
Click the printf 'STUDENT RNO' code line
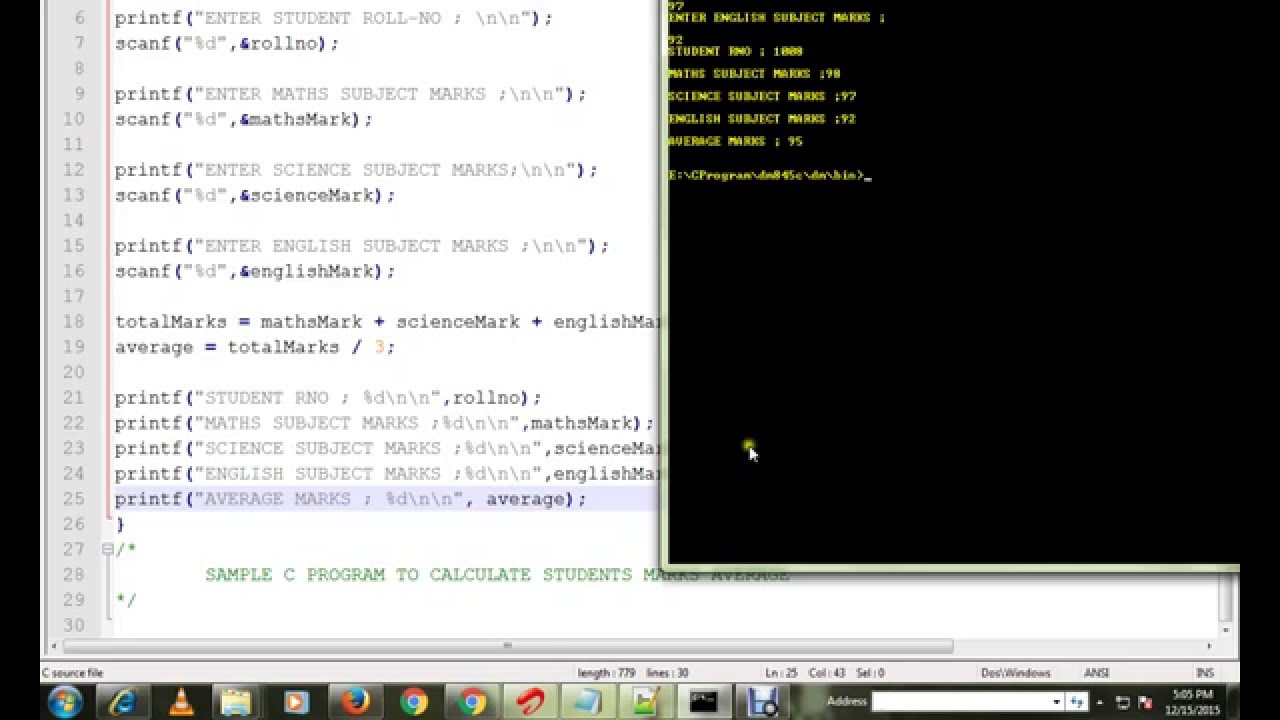(328, 398)
